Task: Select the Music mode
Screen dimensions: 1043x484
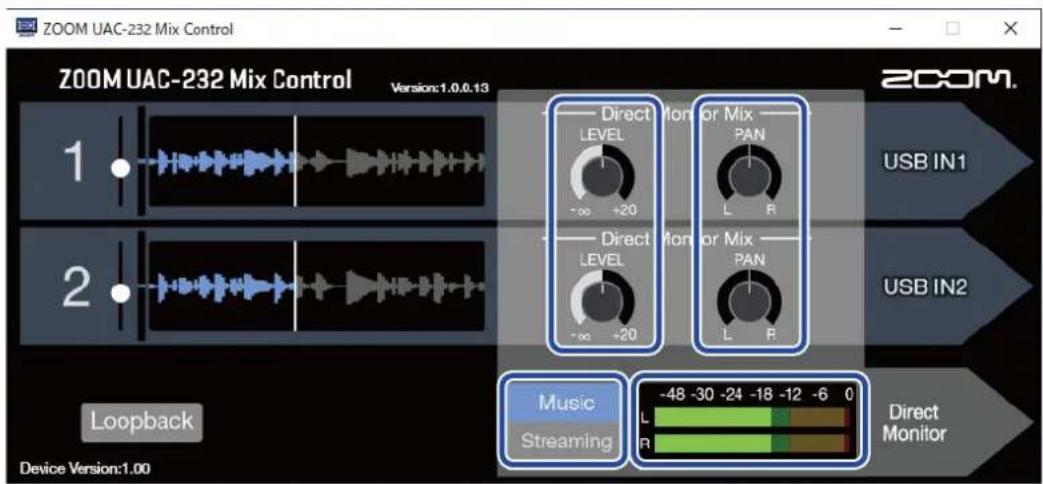Action: click(x=565, y=403)
